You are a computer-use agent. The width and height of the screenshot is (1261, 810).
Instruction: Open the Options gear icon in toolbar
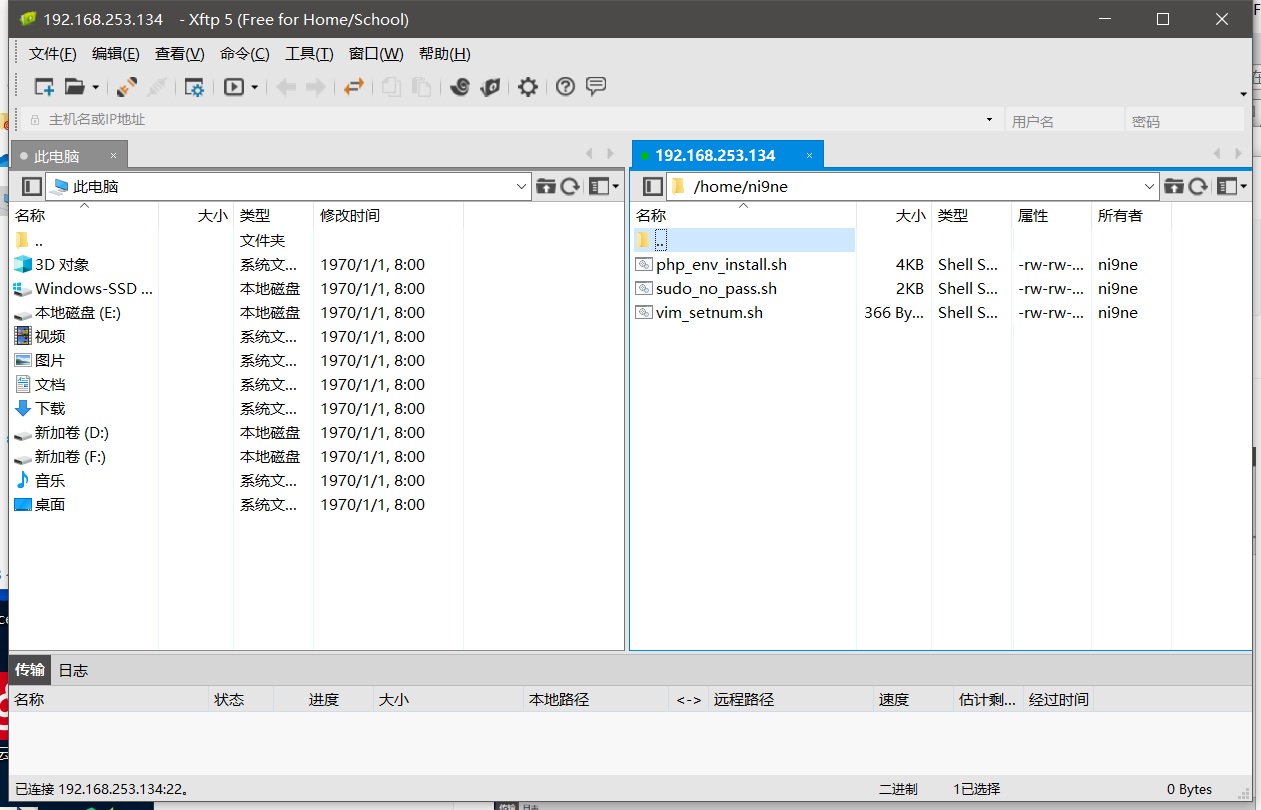point(528,87)
